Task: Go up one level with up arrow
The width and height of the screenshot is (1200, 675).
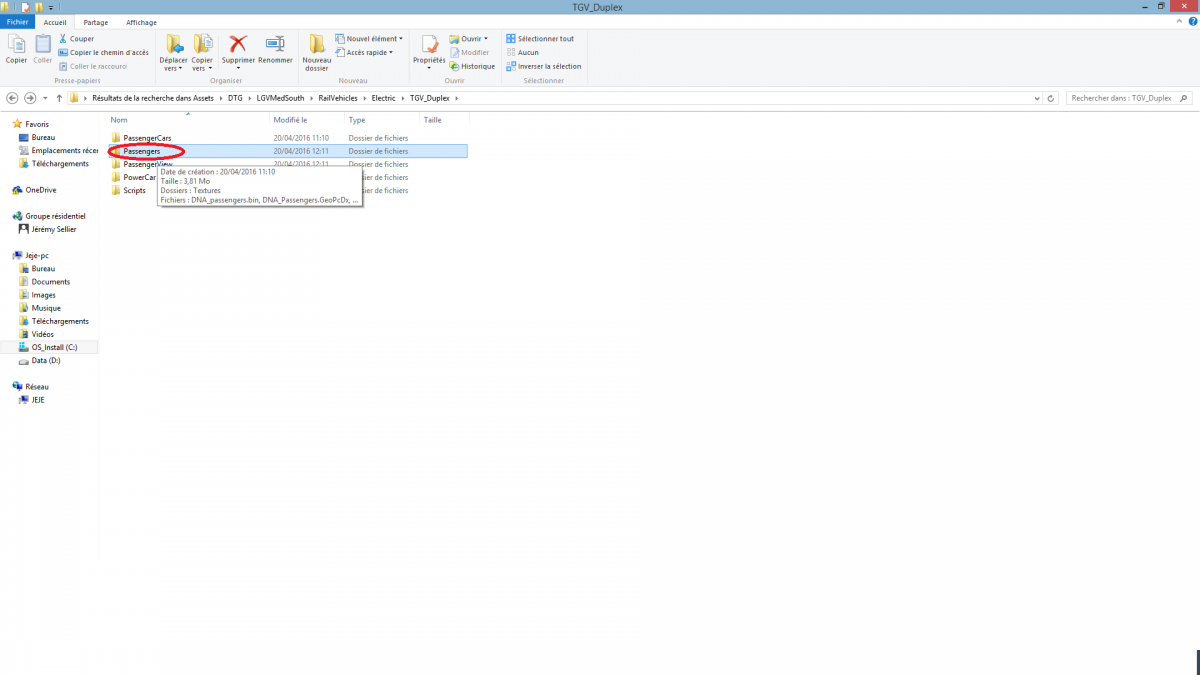Action: (58, 98)
